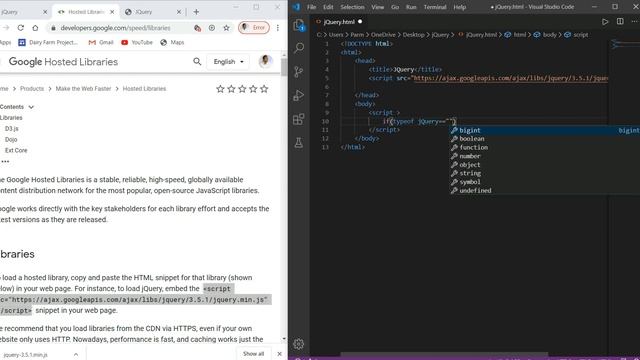The image size is (640, 360).
Task: Rate page with the first star
Action: click(x=220, y=89)
